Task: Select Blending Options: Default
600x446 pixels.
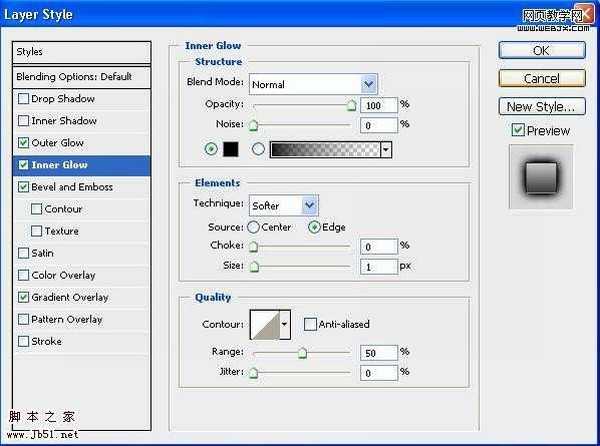Action: [x=74, y=77]
